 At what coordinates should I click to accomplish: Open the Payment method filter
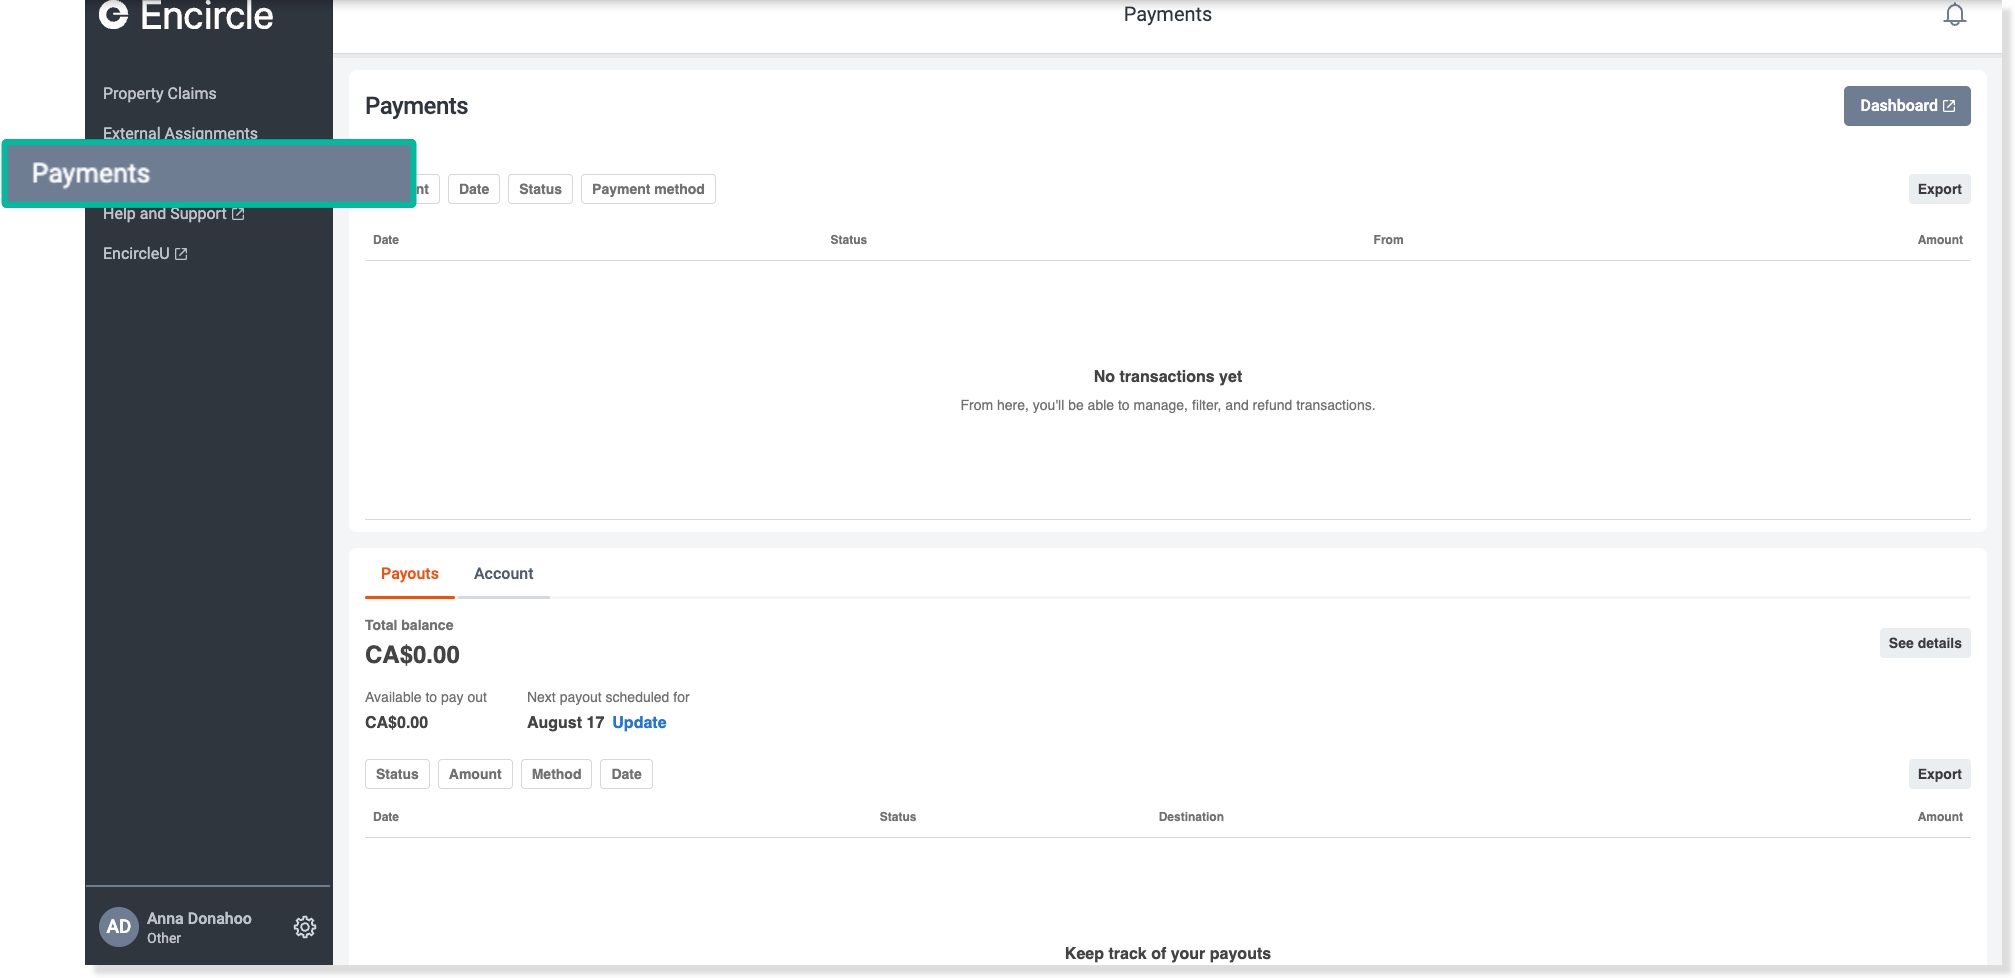tap(647, 189)
